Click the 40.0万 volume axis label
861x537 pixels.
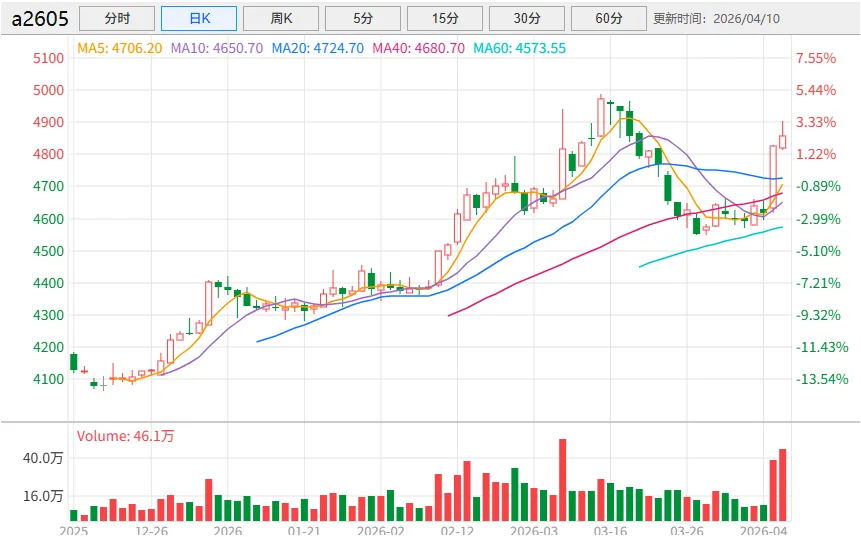tap(43, 458)
